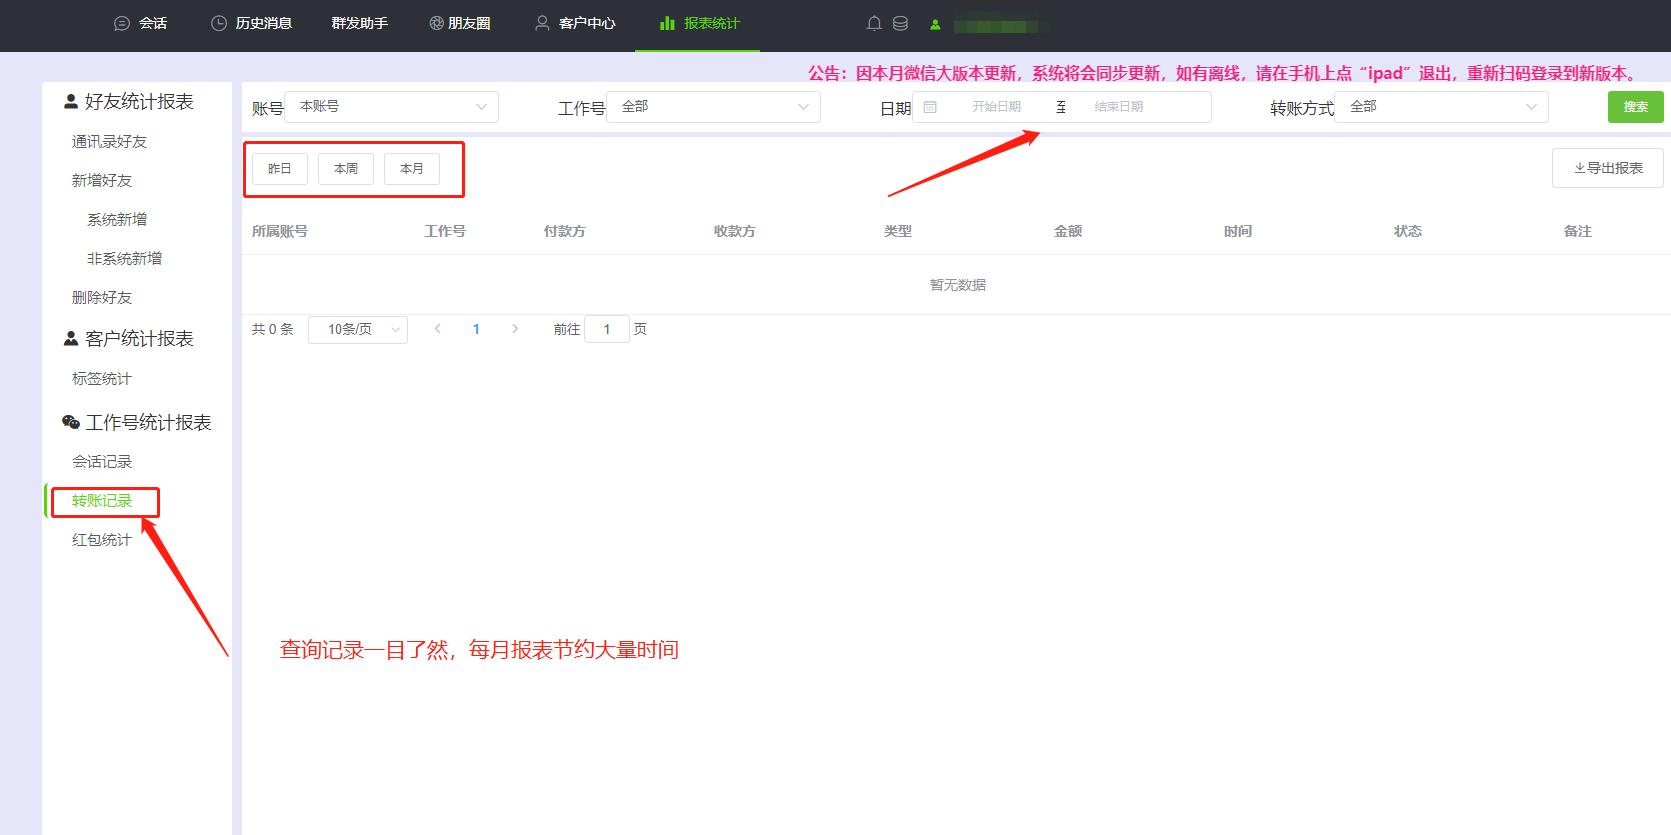The width and height of the screenshot is (1671, 835).
Task: Open 删除好友 in sidebar
Action: point(102,298)
